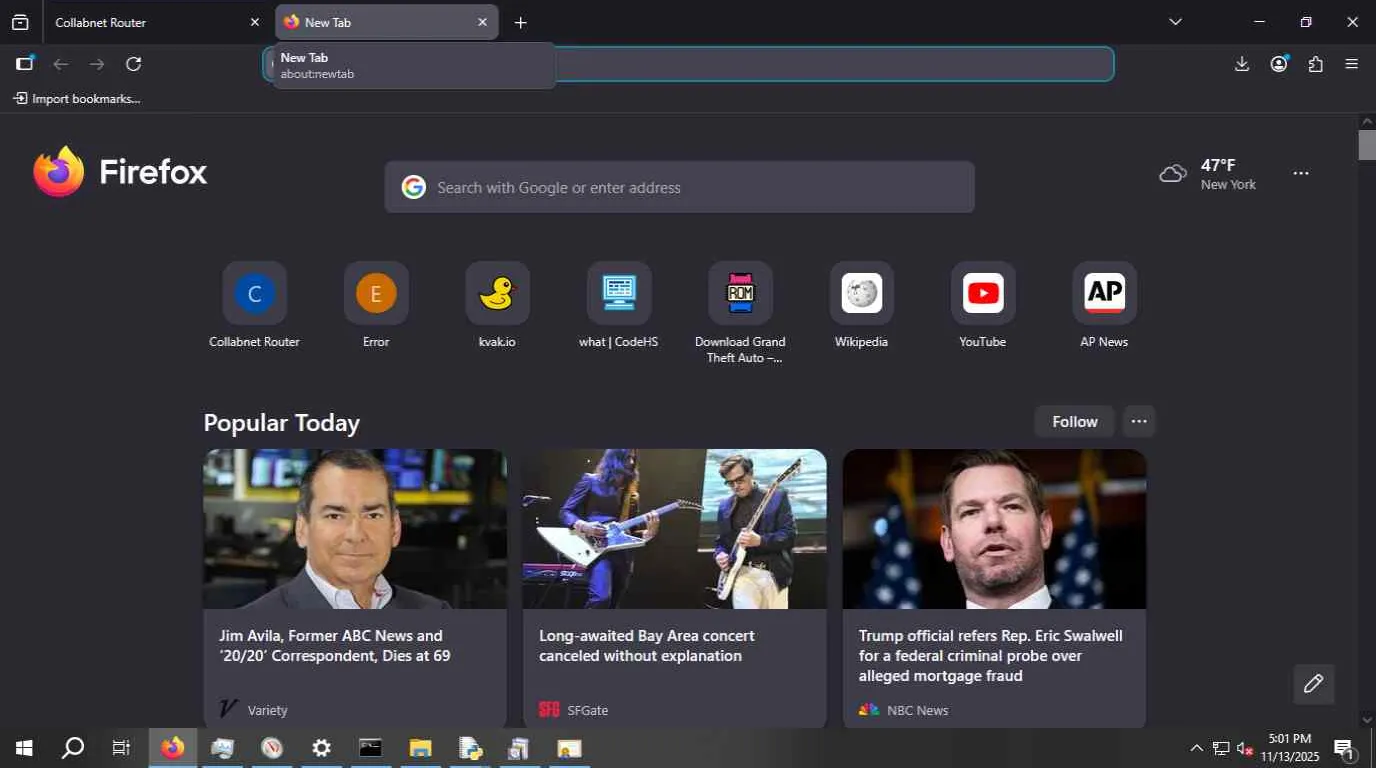
Task: Open File Explorer from the taskbar
Action: [x=420, y=748]
